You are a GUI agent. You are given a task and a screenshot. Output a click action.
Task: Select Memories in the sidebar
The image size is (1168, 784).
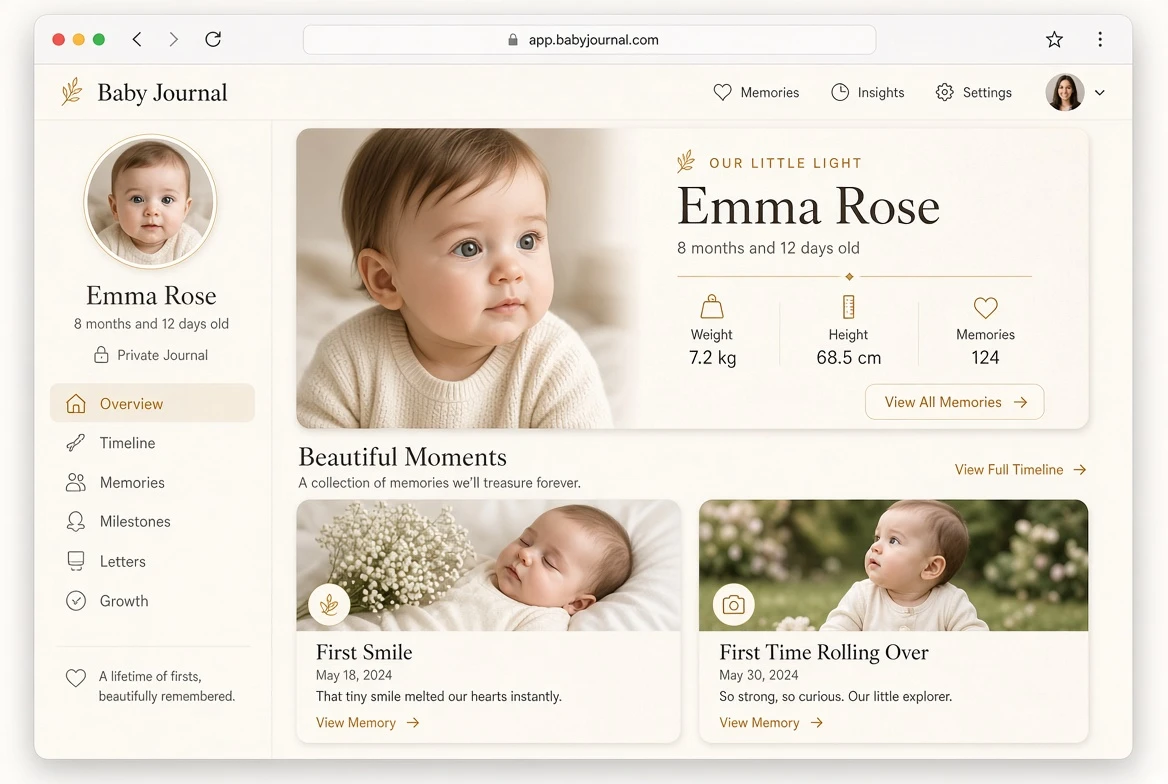pyautogui.click(x=152, y=482)
